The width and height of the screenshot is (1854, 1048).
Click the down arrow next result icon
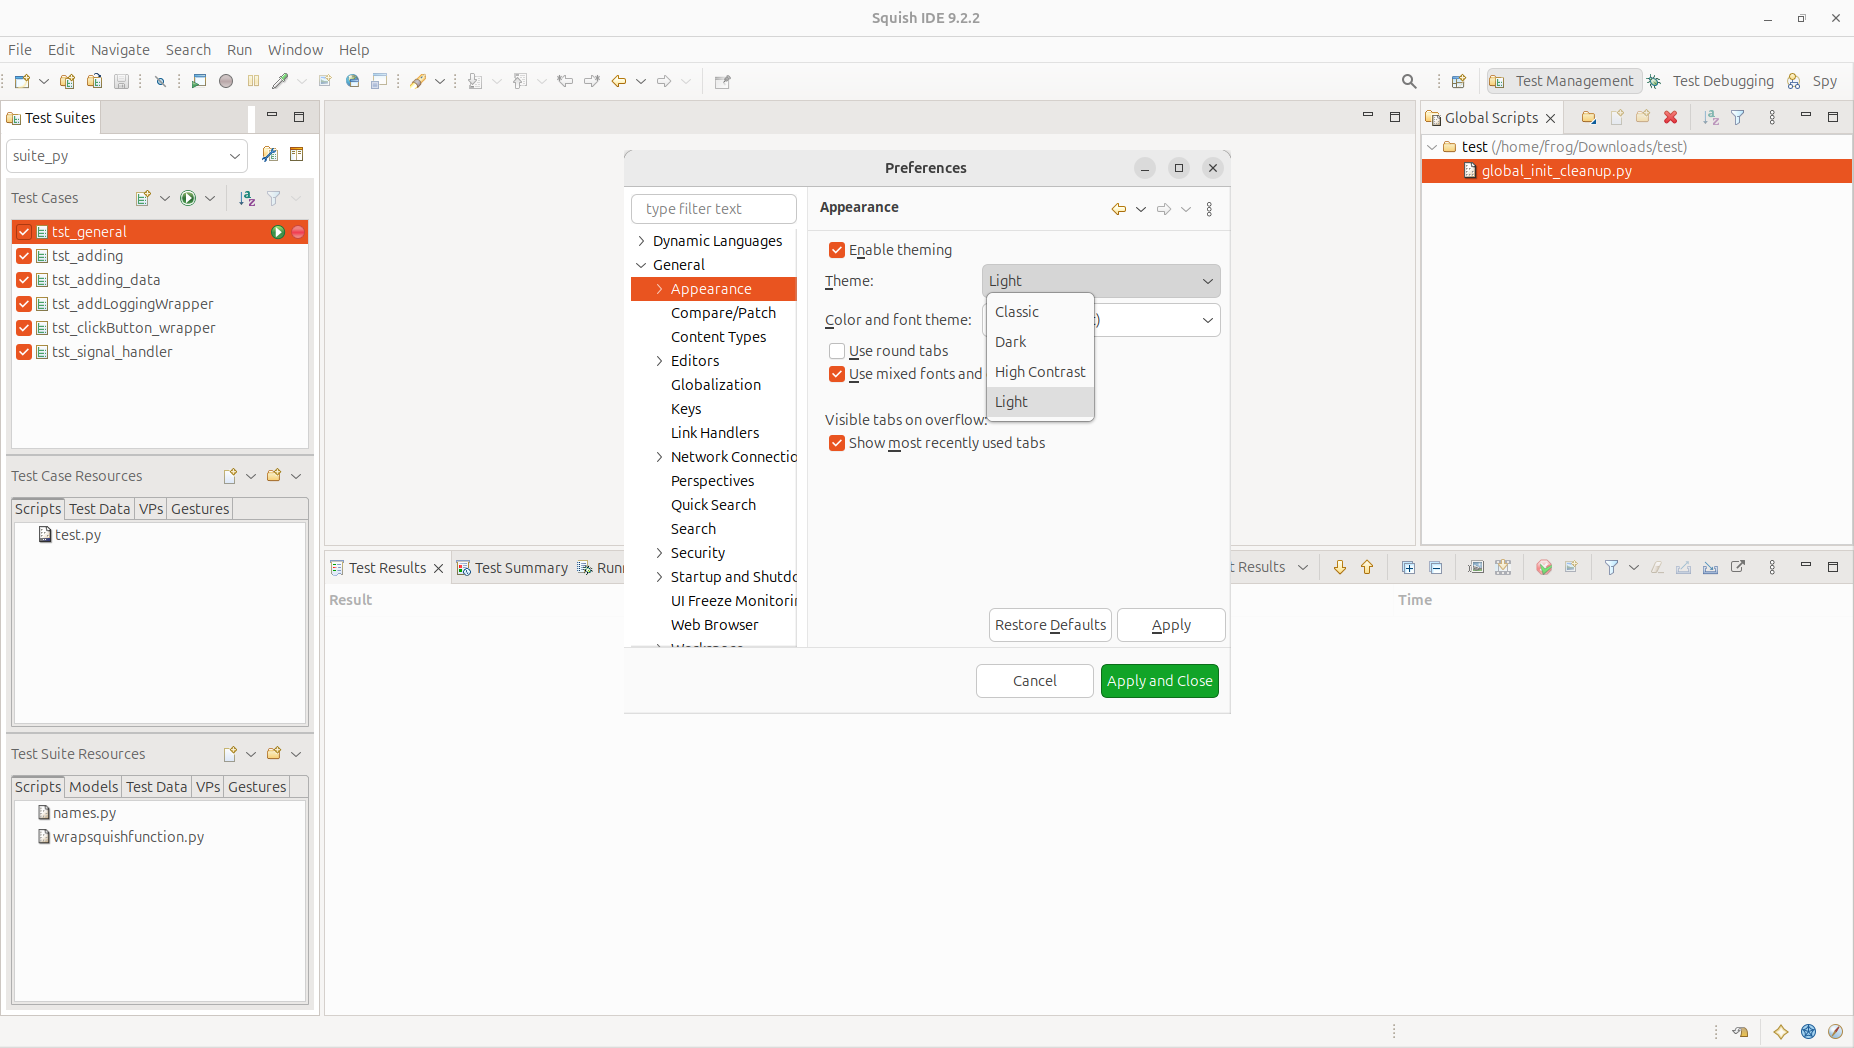coord(1340,567)
